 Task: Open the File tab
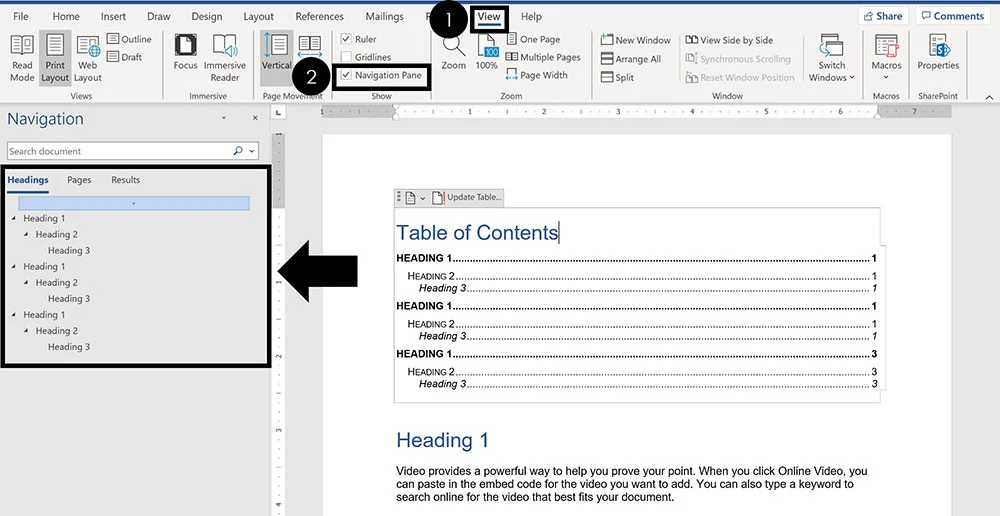pos(20,17)
